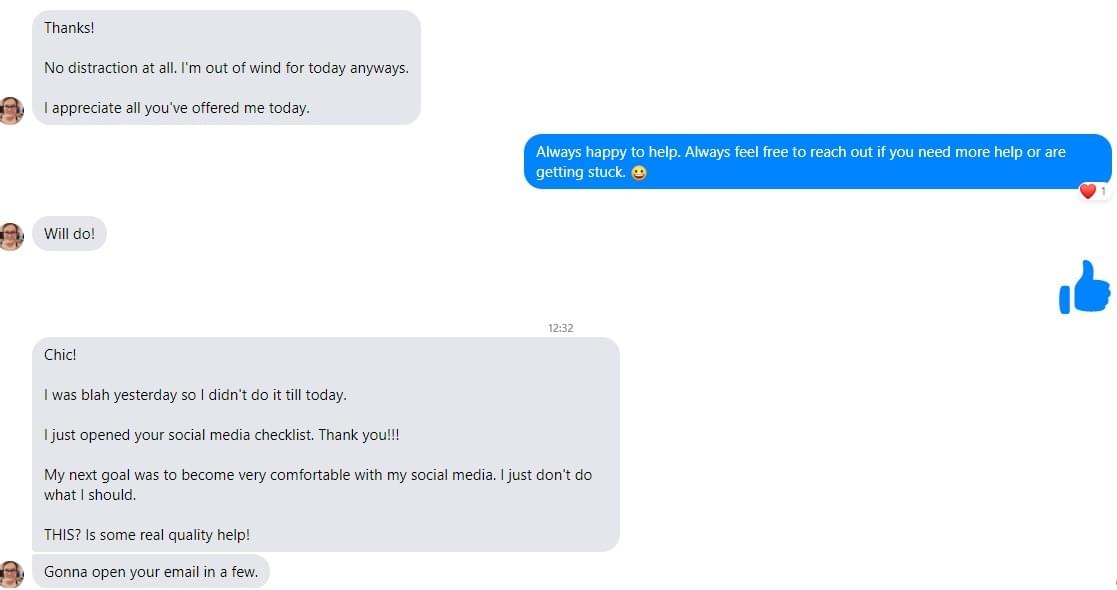Click the line "I appreciate all you've offered me today."
Image resolution: width=1117 pixels, height=590 pixels.
(x=177, y=108)
